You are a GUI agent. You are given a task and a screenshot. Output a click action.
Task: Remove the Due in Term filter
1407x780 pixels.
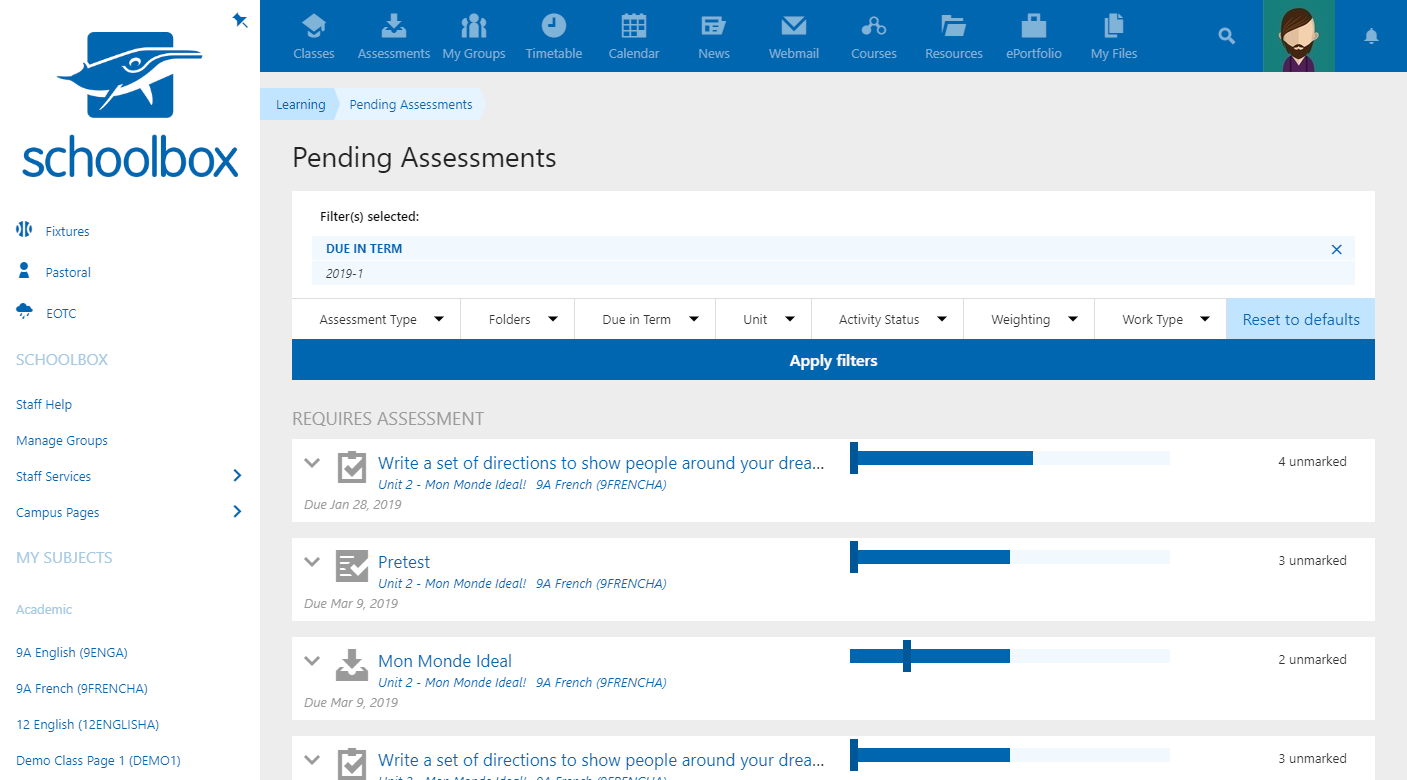click(1336, 249)
